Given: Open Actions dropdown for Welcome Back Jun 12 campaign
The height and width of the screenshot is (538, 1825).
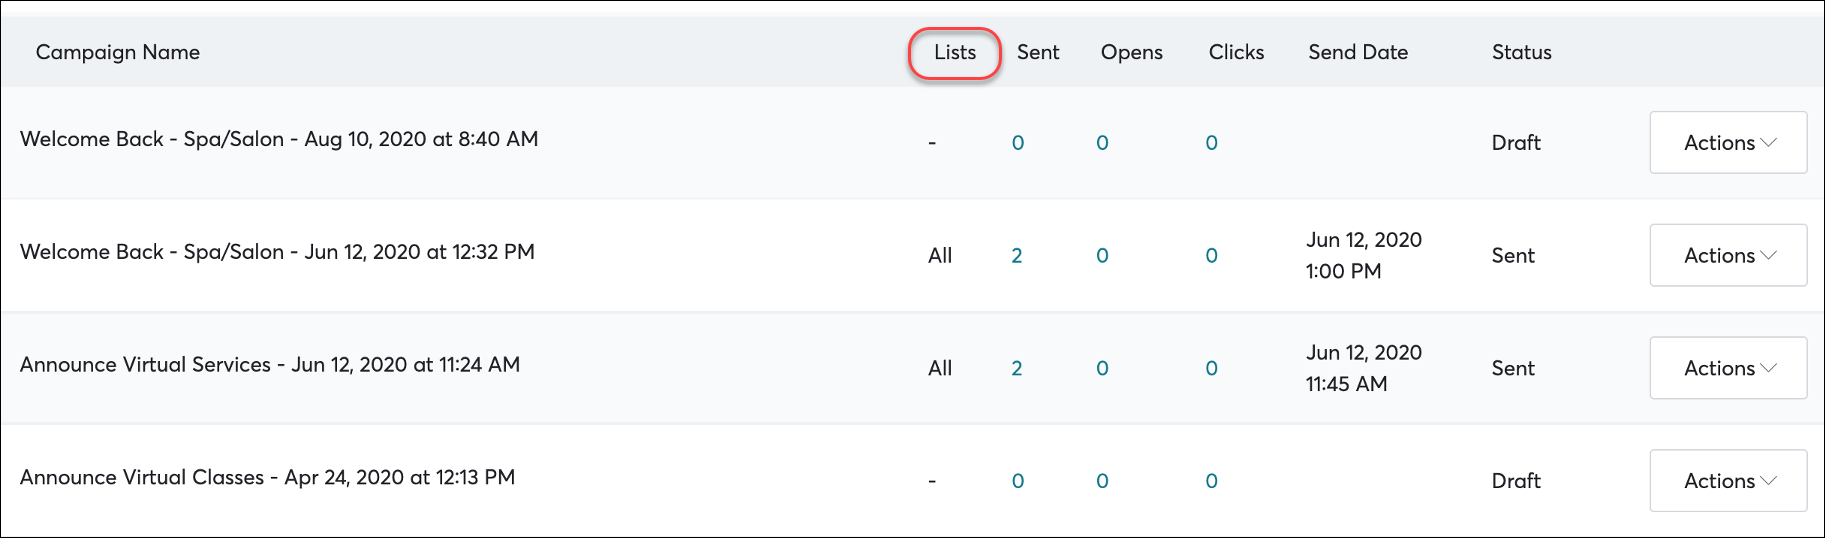Looking at the screenshot, I should tap(1728, 255).
